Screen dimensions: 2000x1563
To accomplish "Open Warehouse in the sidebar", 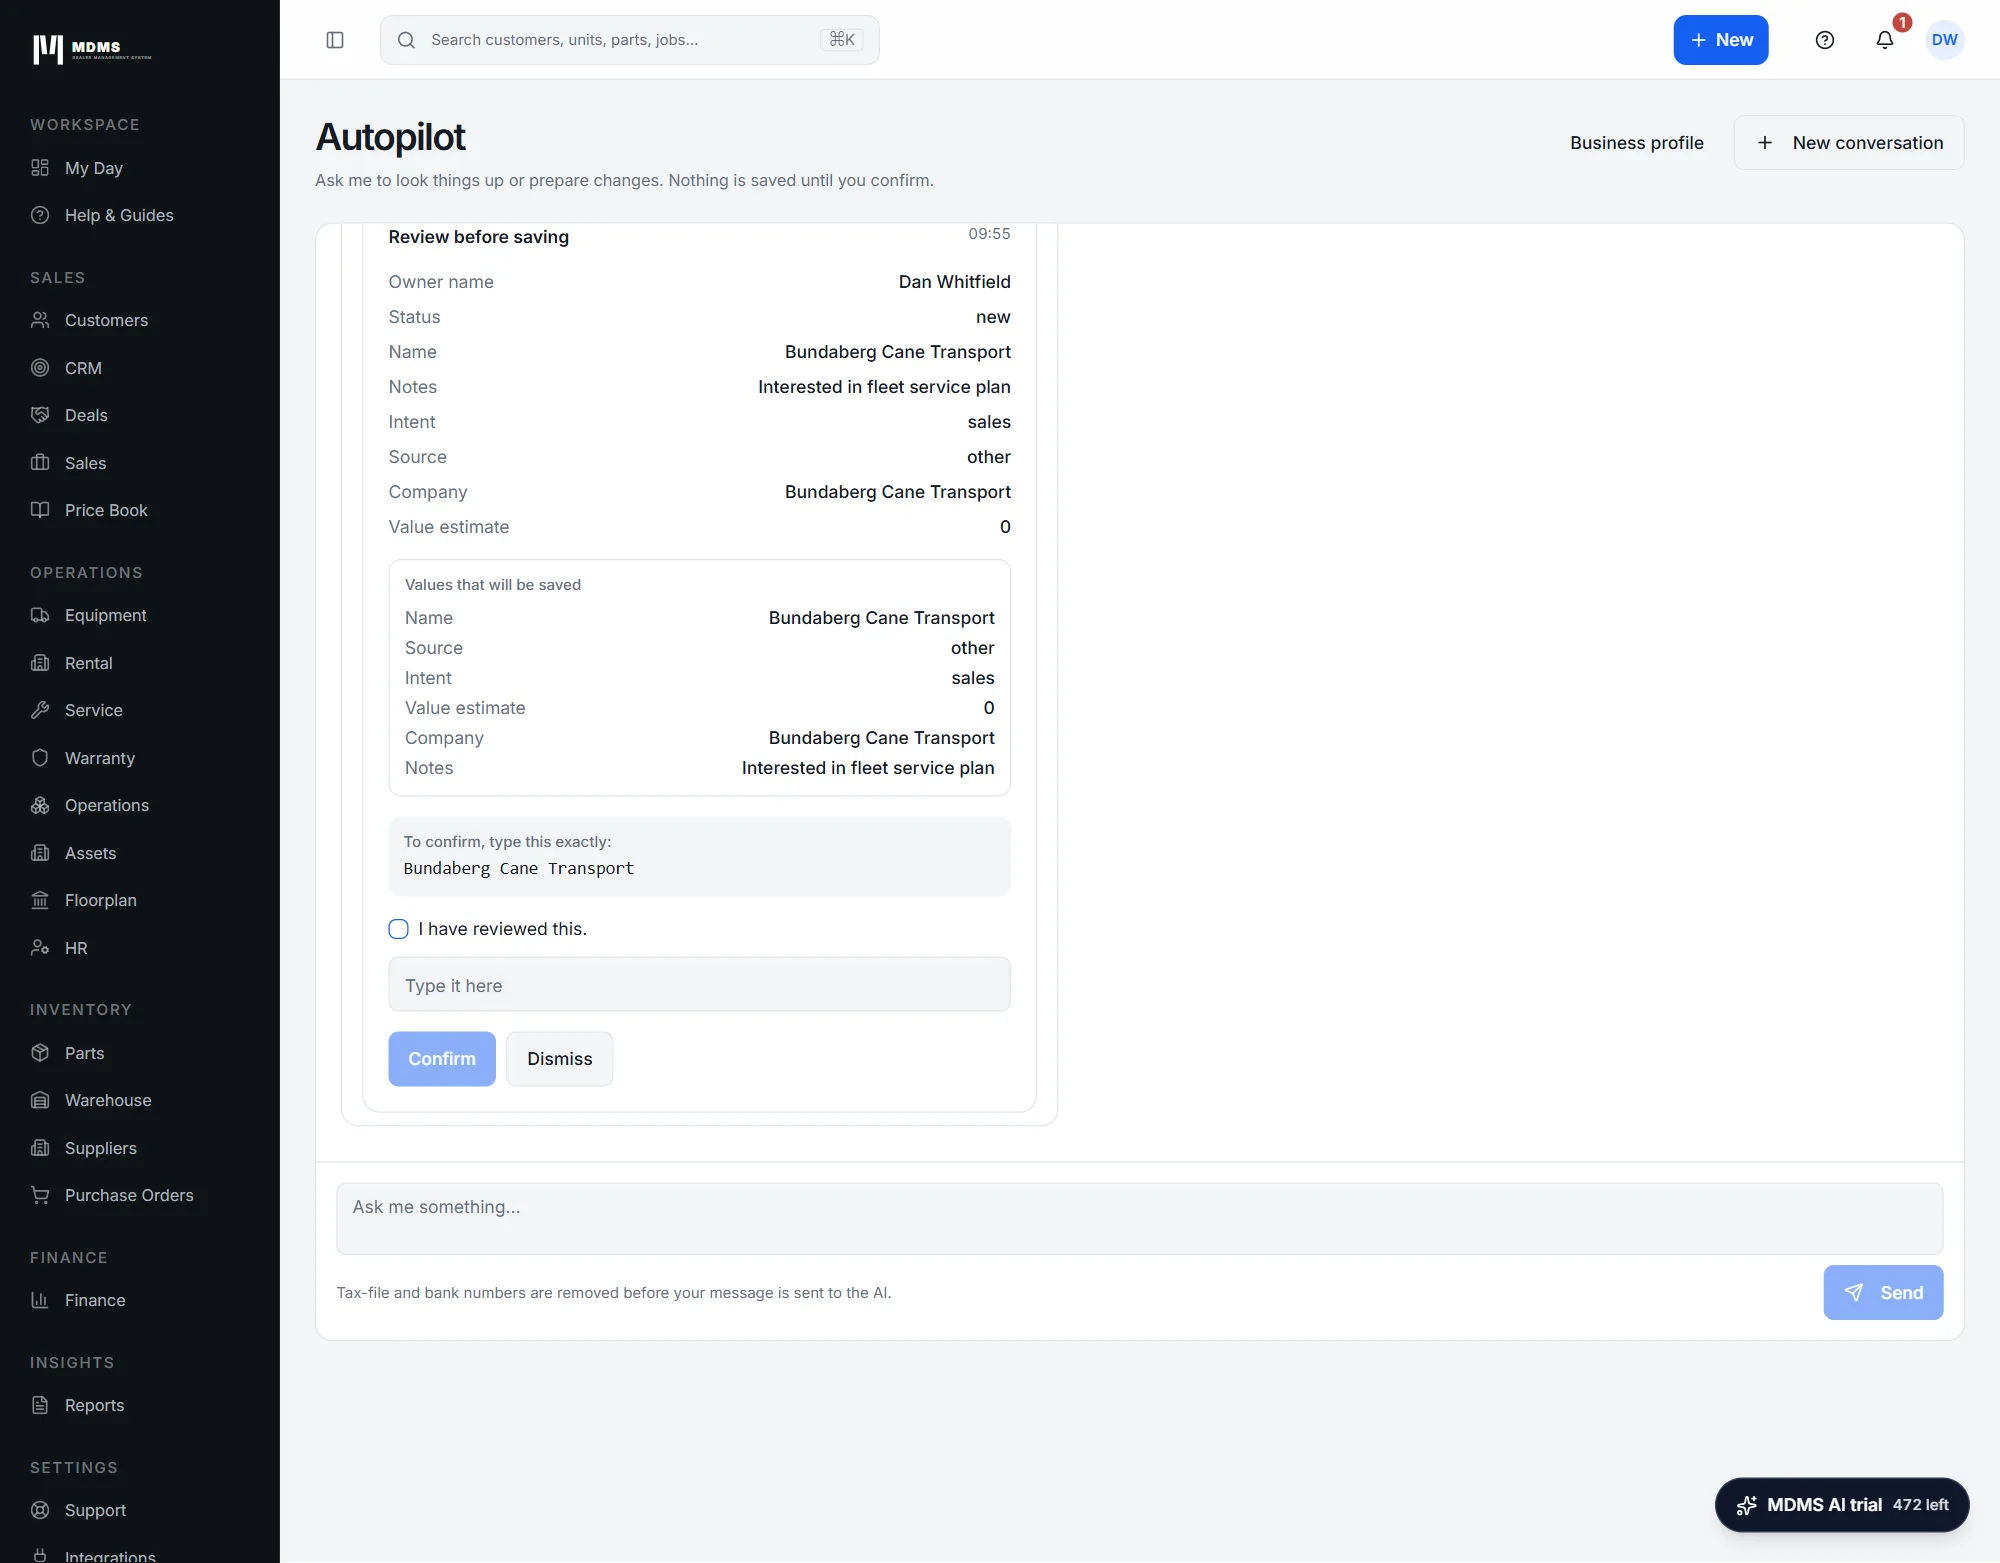I will pyautogui.click(x=108, y=1100).
